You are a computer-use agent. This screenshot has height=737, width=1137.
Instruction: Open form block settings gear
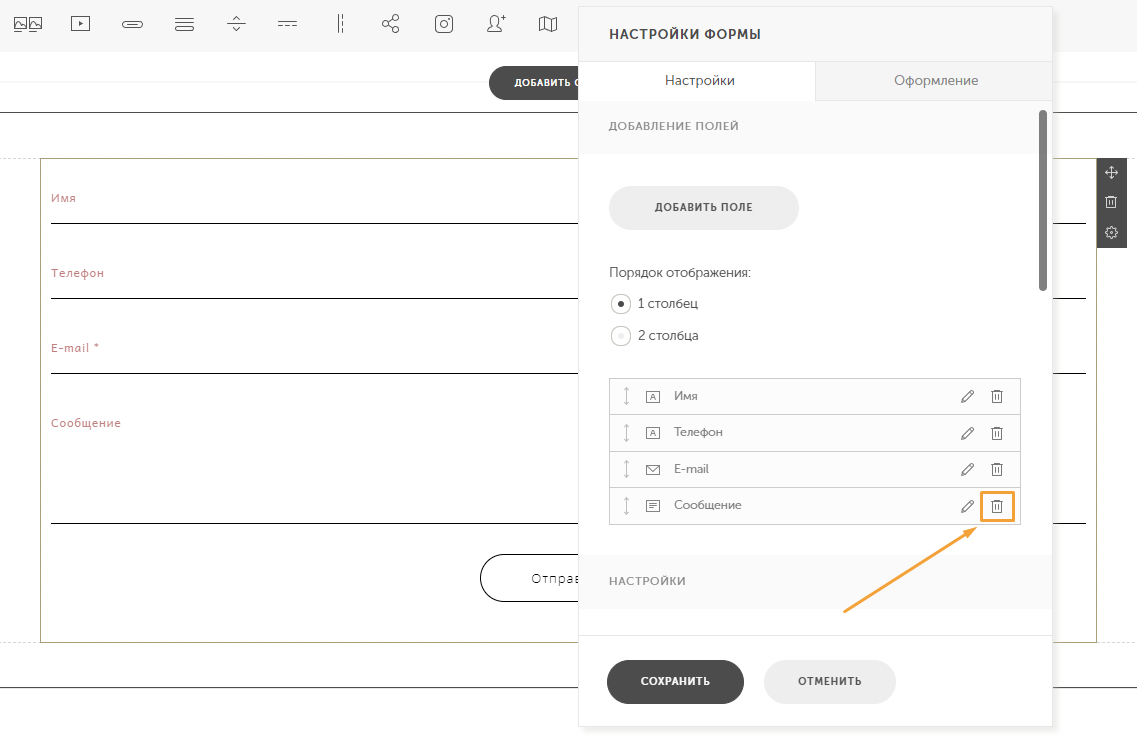coord(1111,233)
